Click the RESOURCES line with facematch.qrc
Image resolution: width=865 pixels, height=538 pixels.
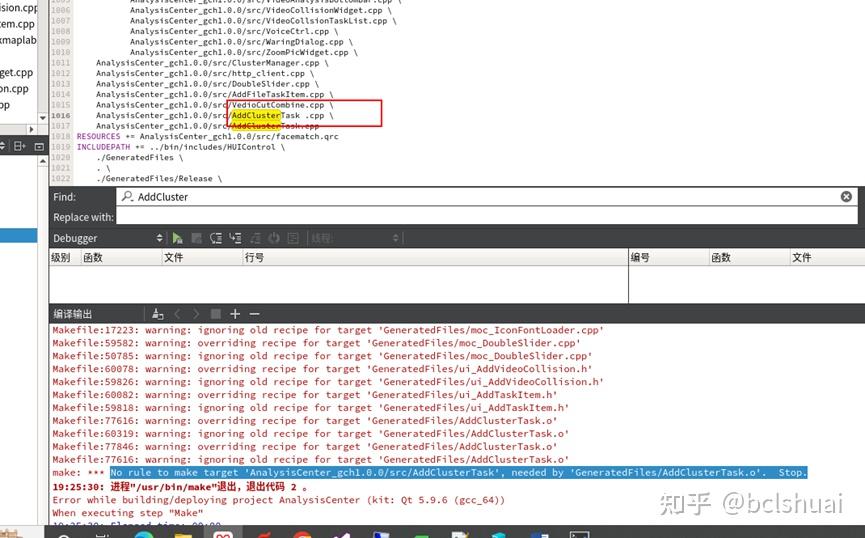207,136
